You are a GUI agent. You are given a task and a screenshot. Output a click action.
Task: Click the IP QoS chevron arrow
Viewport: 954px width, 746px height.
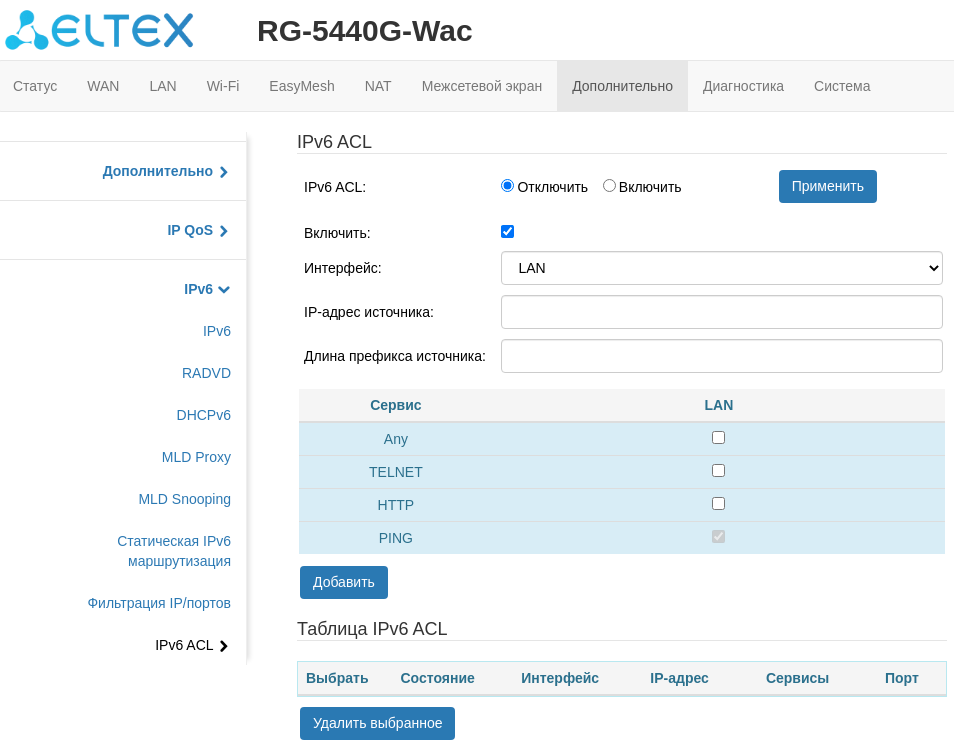coord(223,231)
